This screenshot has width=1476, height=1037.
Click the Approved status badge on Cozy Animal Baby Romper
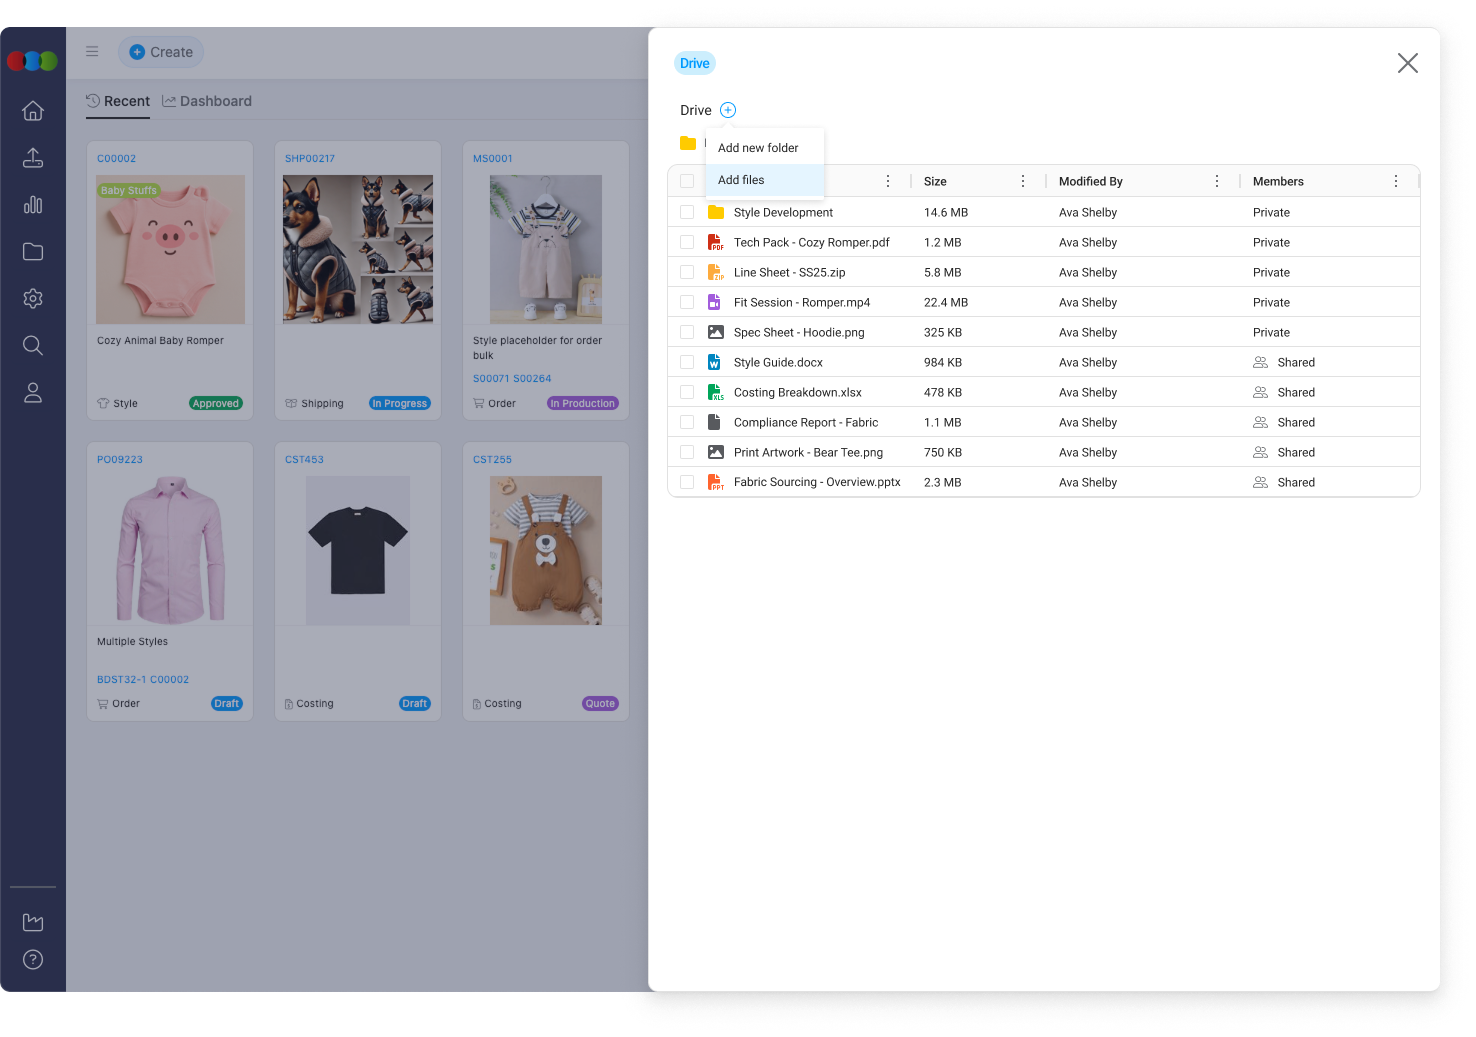[x=216, y=403]
